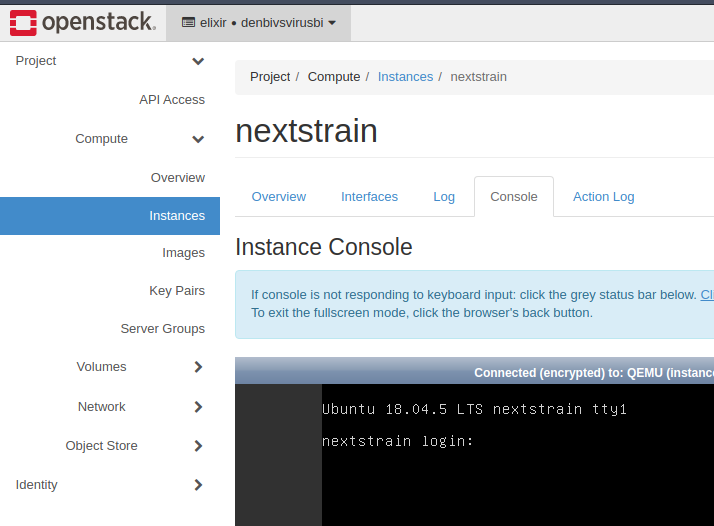Open the Log tab

(443, 197)
